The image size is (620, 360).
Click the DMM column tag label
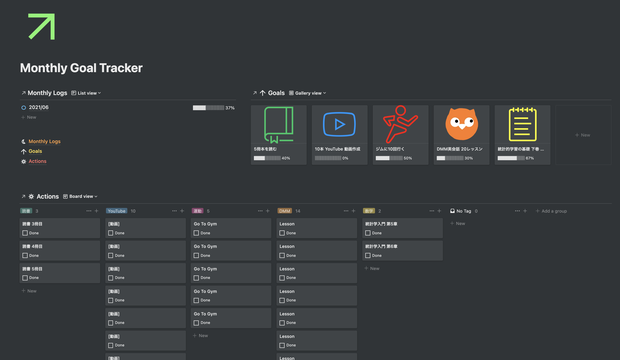point(285,211)
